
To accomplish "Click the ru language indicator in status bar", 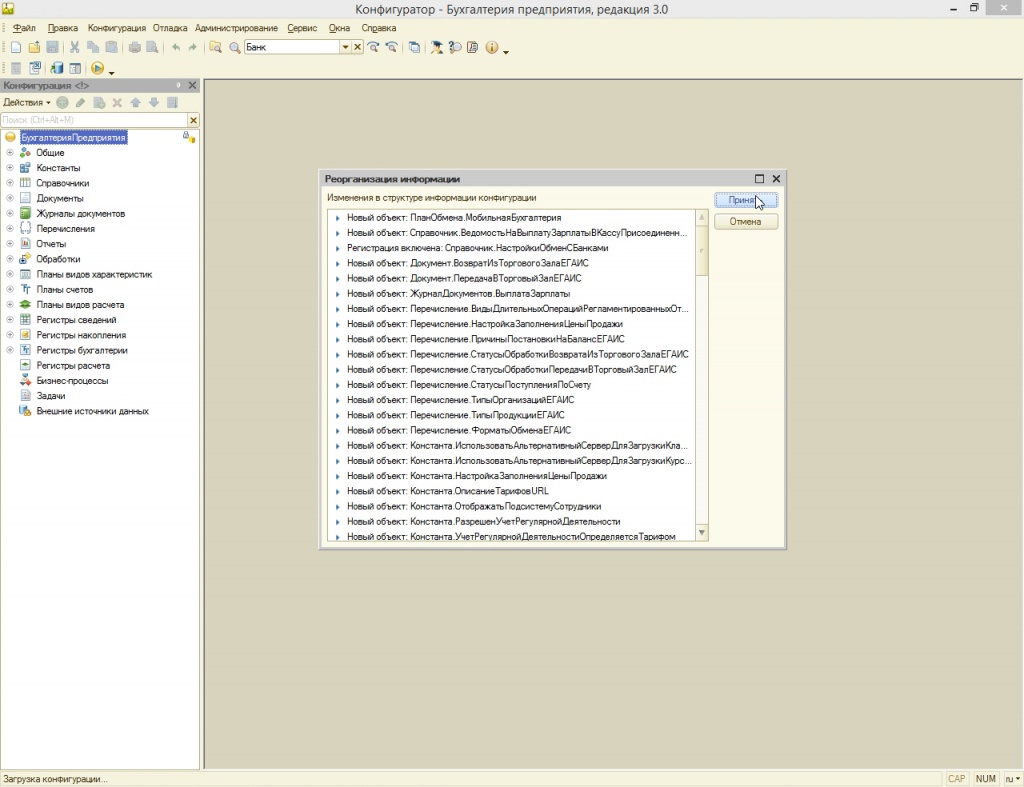I will click(x=1012, y=779).
